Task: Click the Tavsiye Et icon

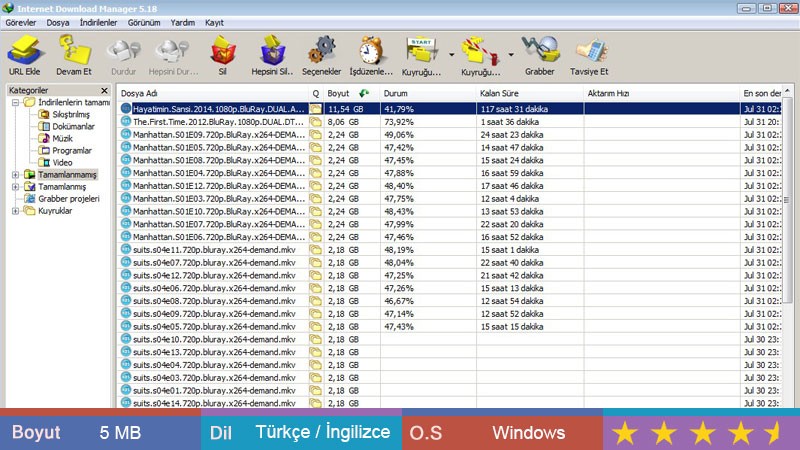Action: pyautogui.click(x=590, y=51)
